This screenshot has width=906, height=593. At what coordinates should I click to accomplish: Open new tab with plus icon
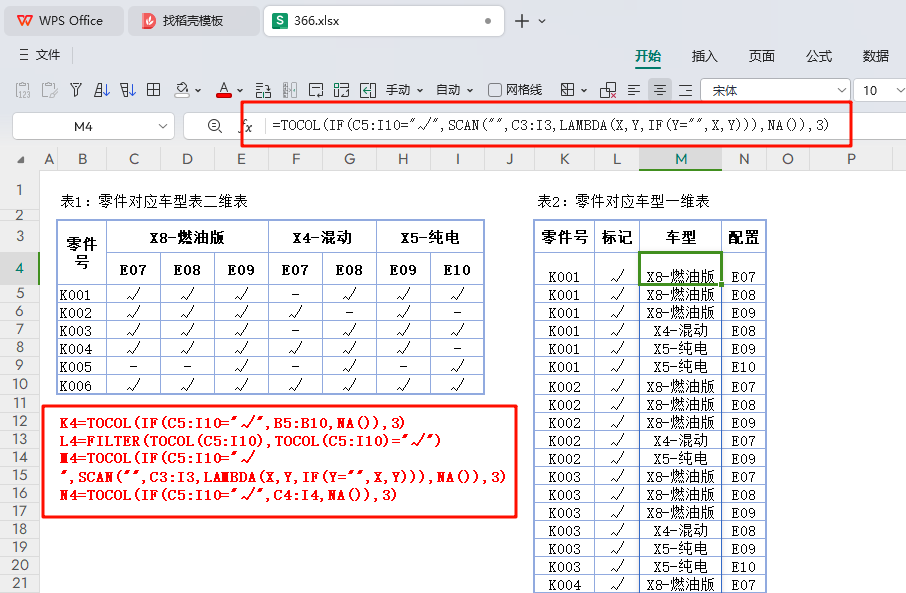coord(522,21)
